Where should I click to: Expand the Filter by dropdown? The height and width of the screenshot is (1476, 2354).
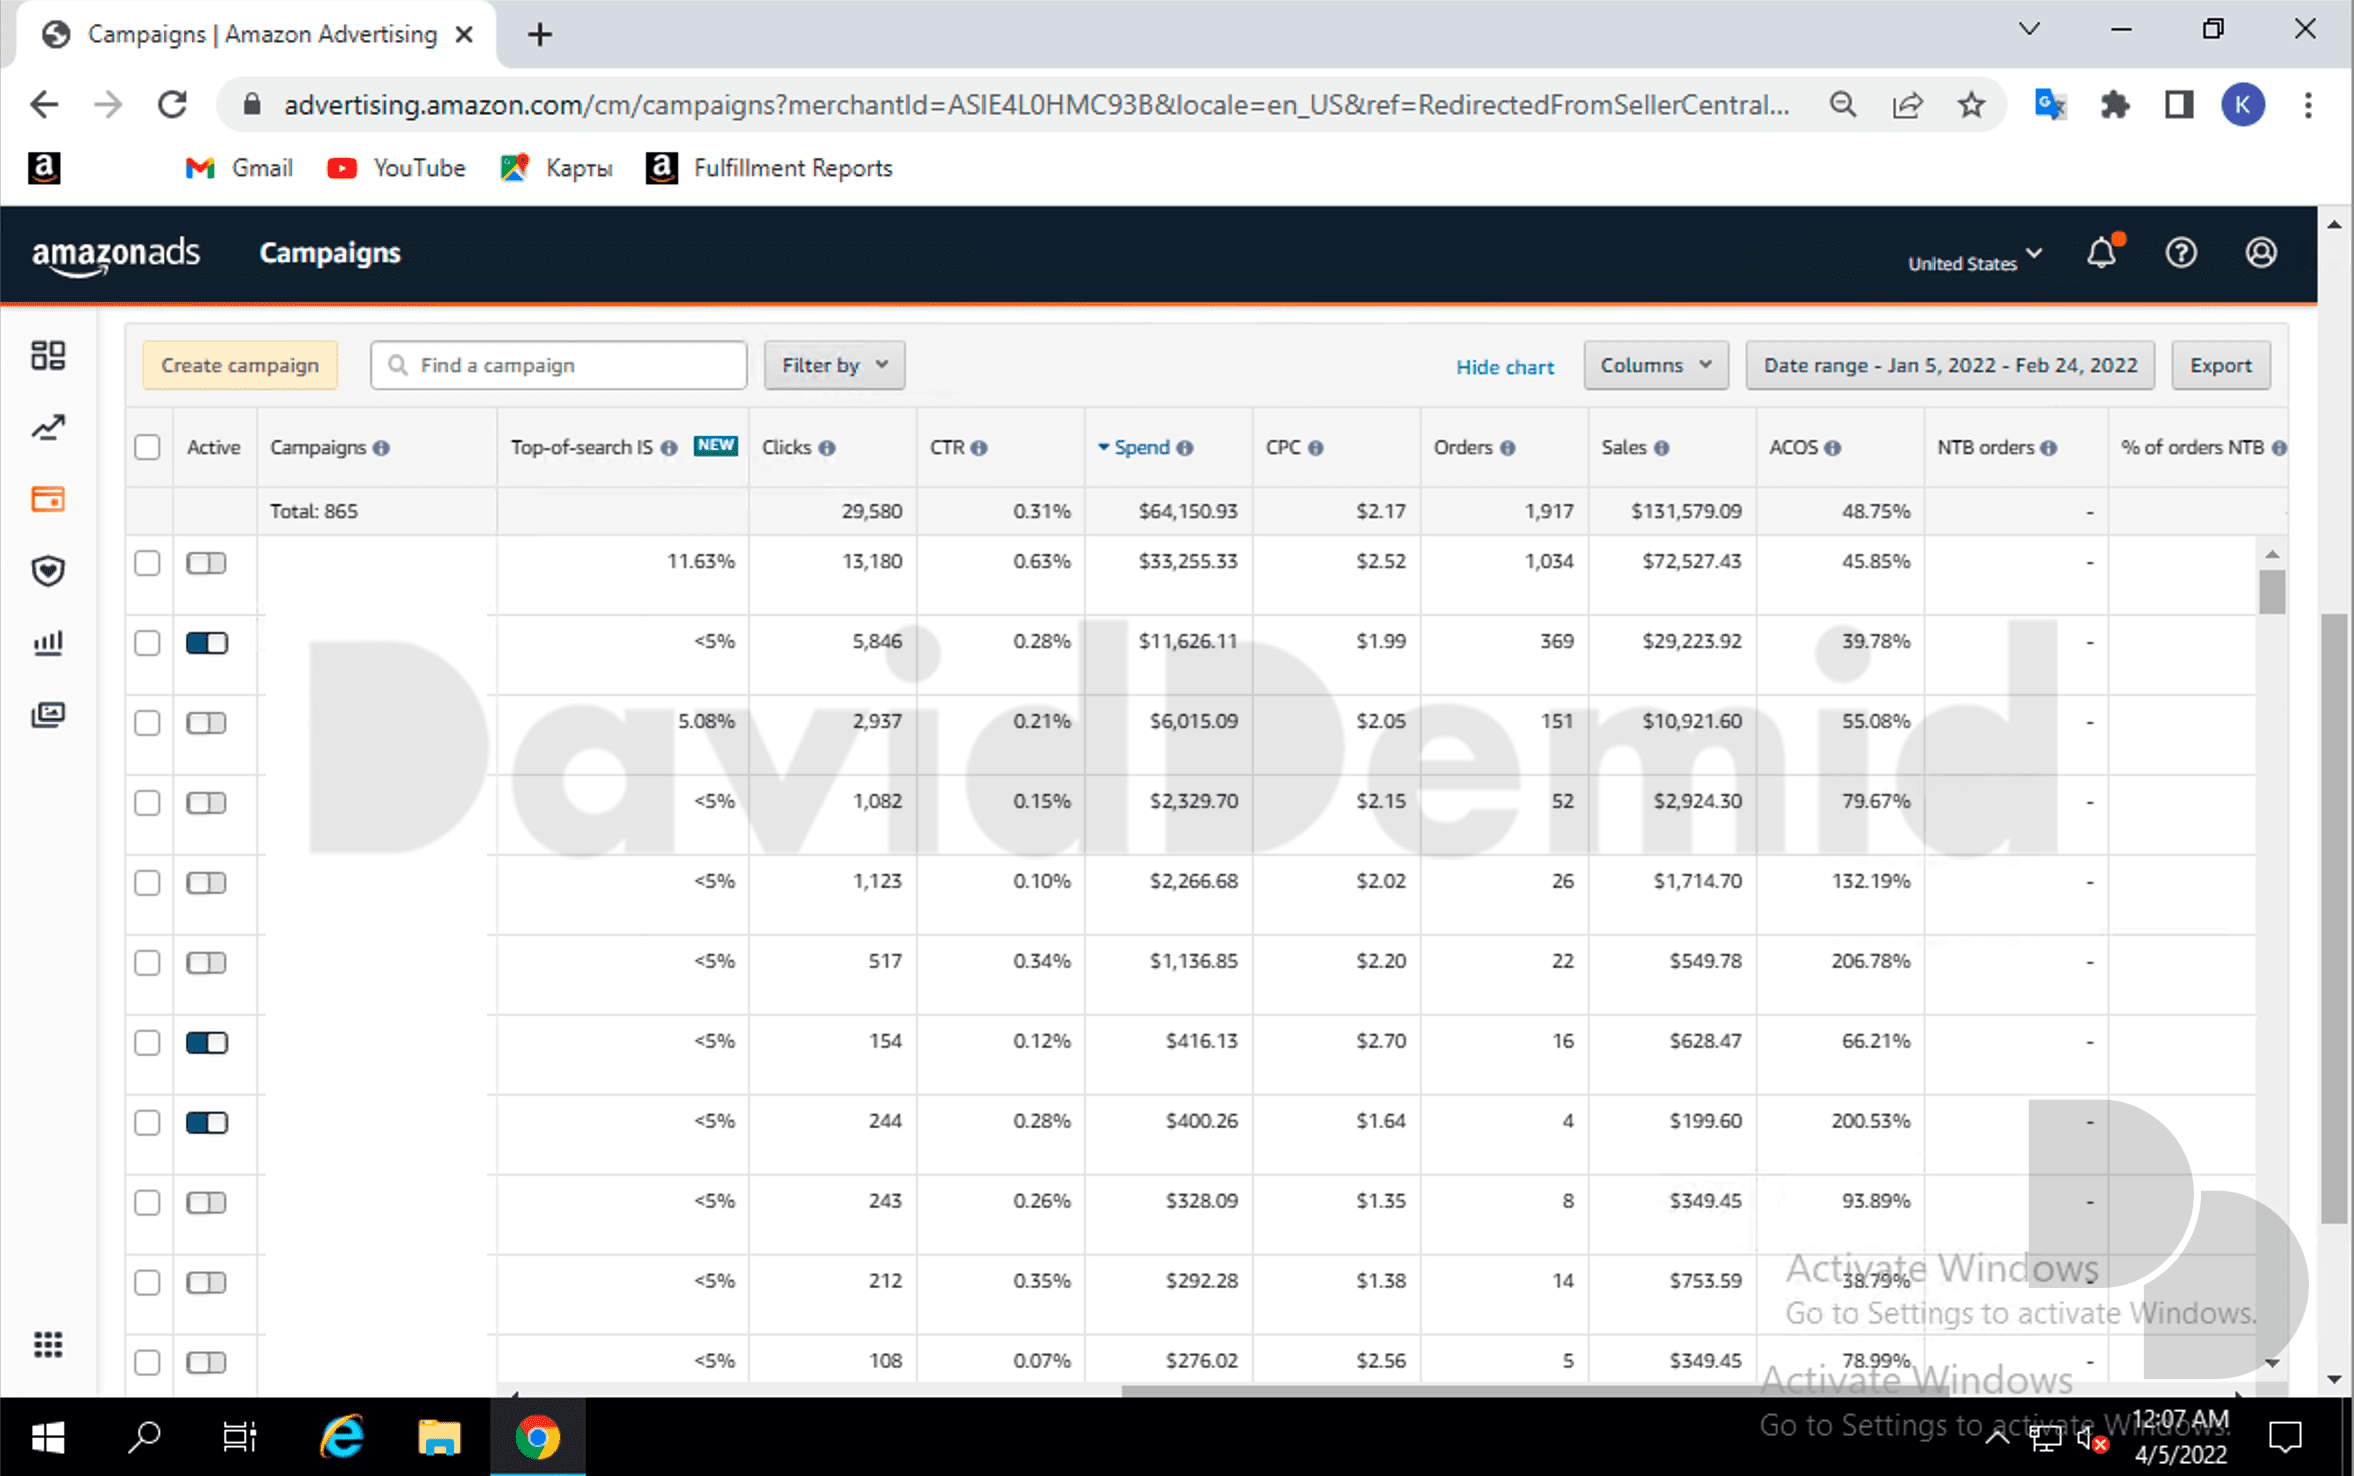[x=834, y=365]
